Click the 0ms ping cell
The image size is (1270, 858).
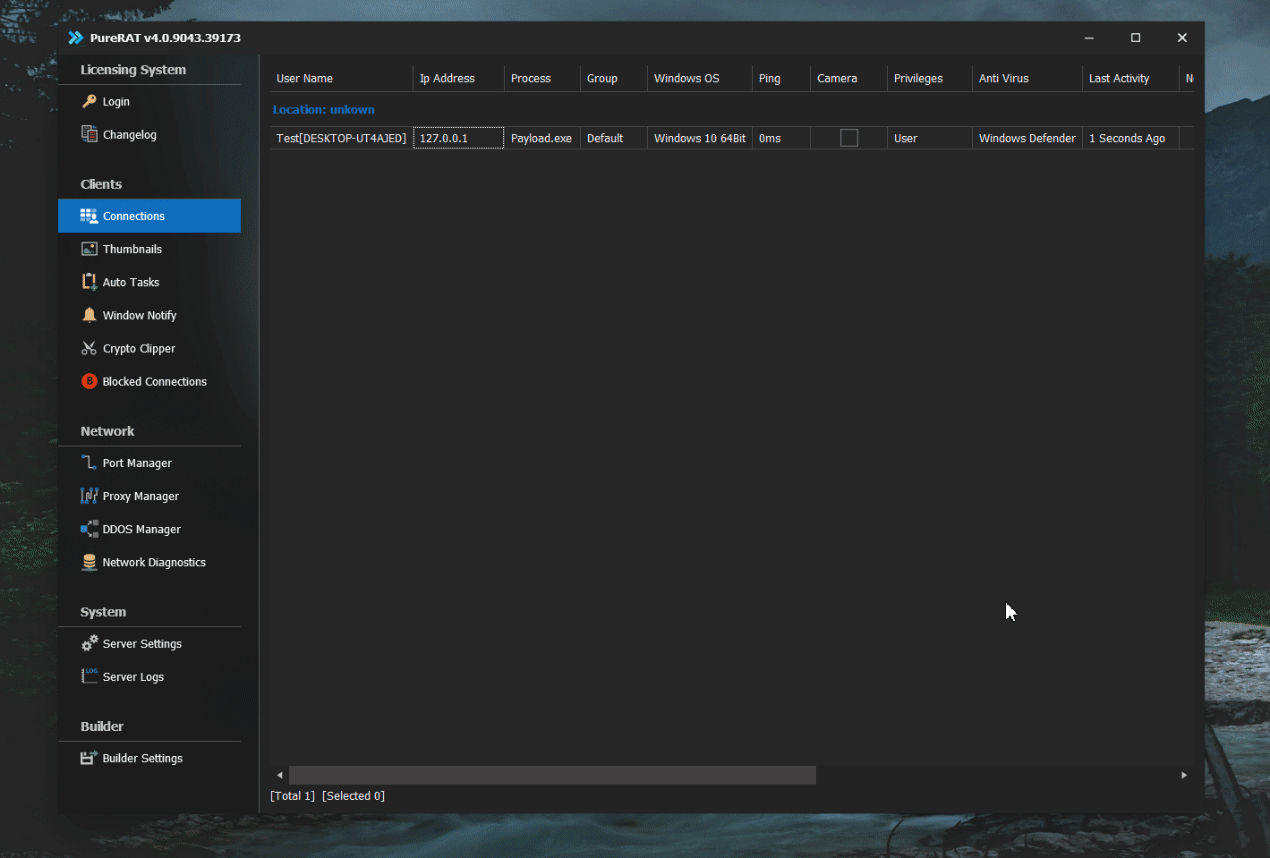(x=781, y=138)
